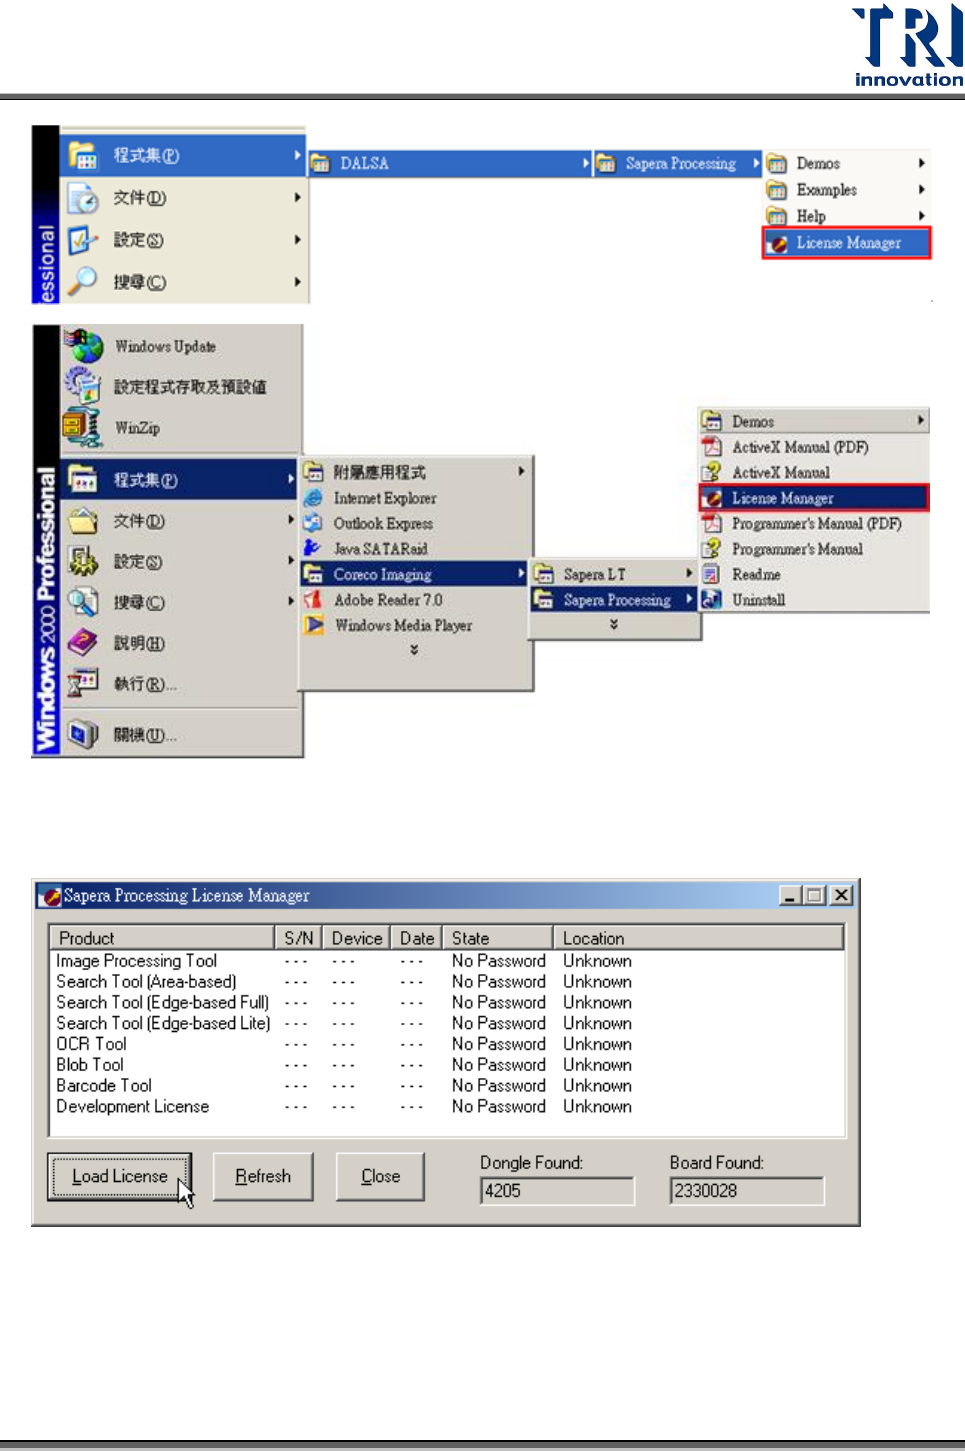Click the Dongle Found field showing 4205
This screenshot has height=1451, width=965.
557,1191
